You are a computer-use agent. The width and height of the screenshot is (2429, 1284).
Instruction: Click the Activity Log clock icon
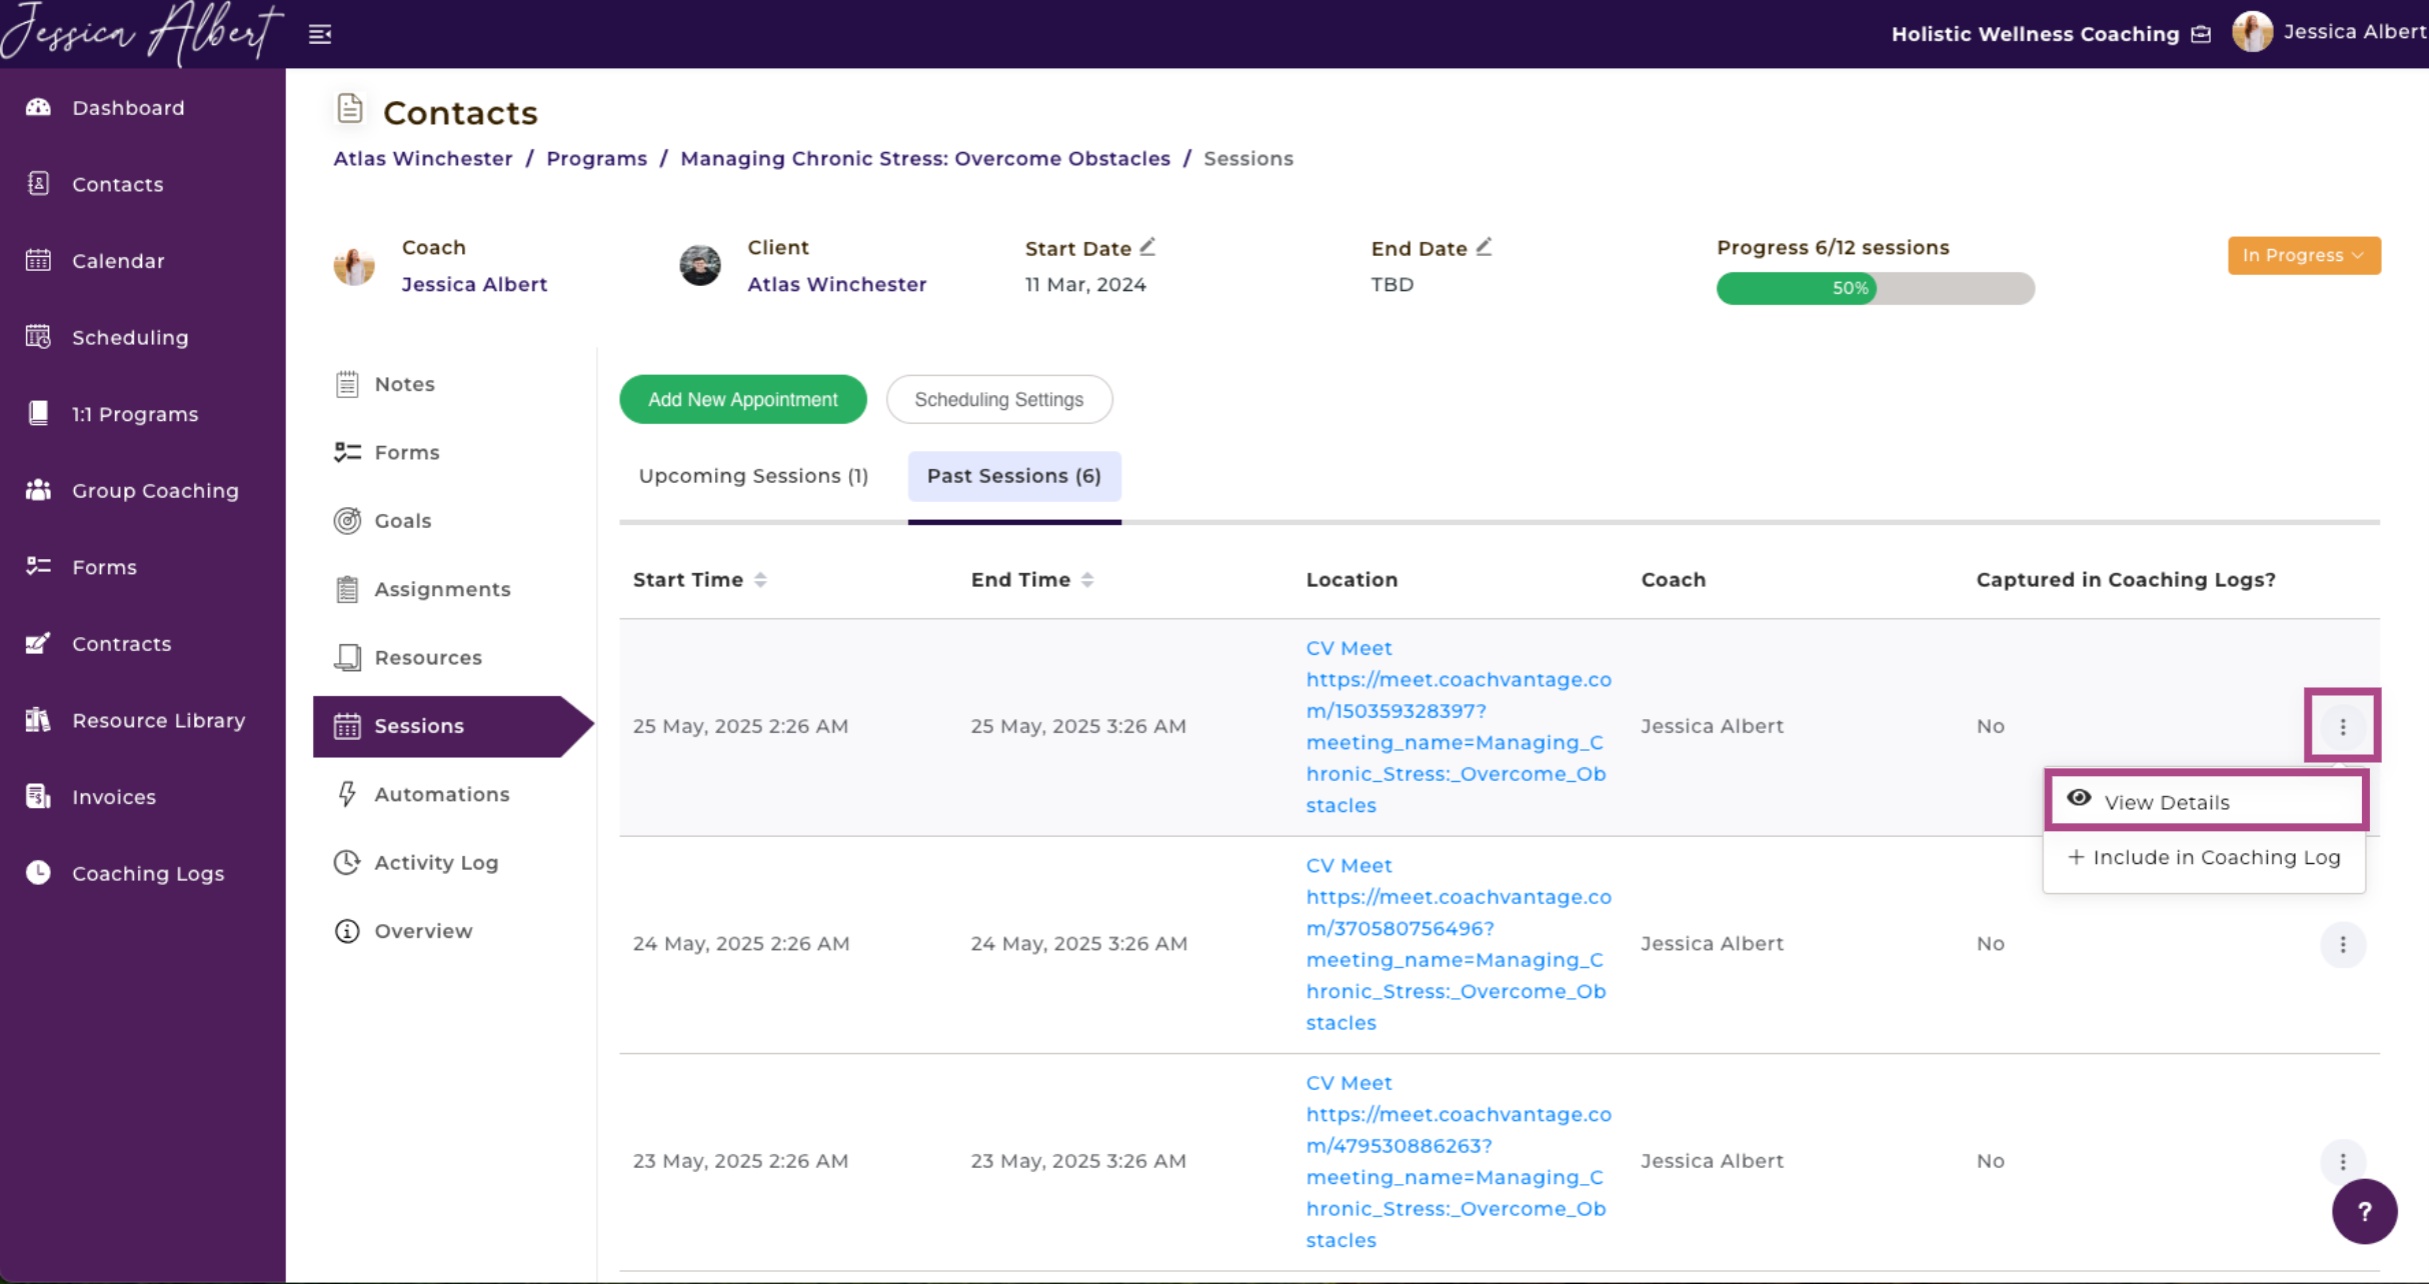click(347, 862)
